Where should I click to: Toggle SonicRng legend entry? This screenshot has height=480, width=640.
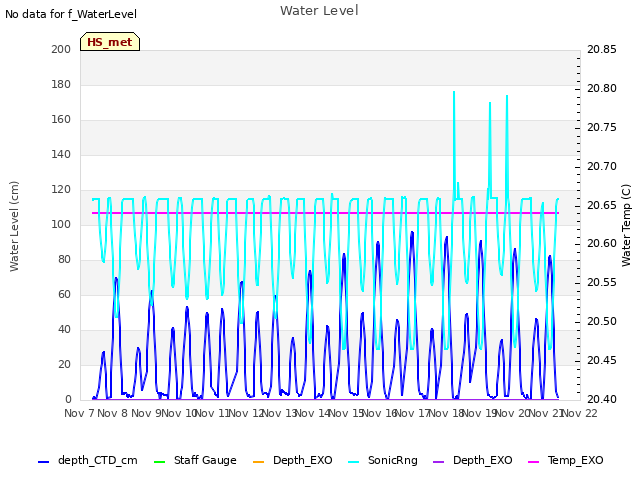tap(383, 460)
